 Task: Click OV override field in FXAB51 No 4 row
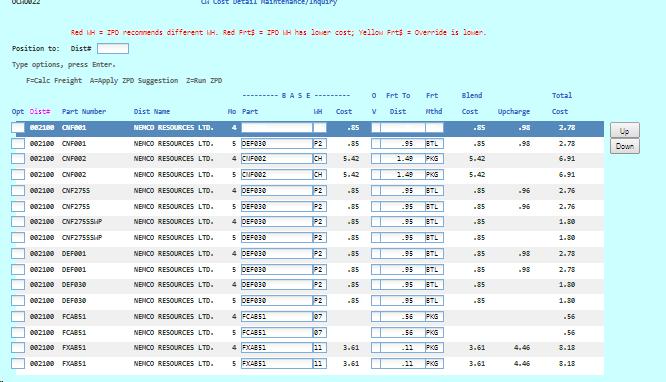(375, 348)
